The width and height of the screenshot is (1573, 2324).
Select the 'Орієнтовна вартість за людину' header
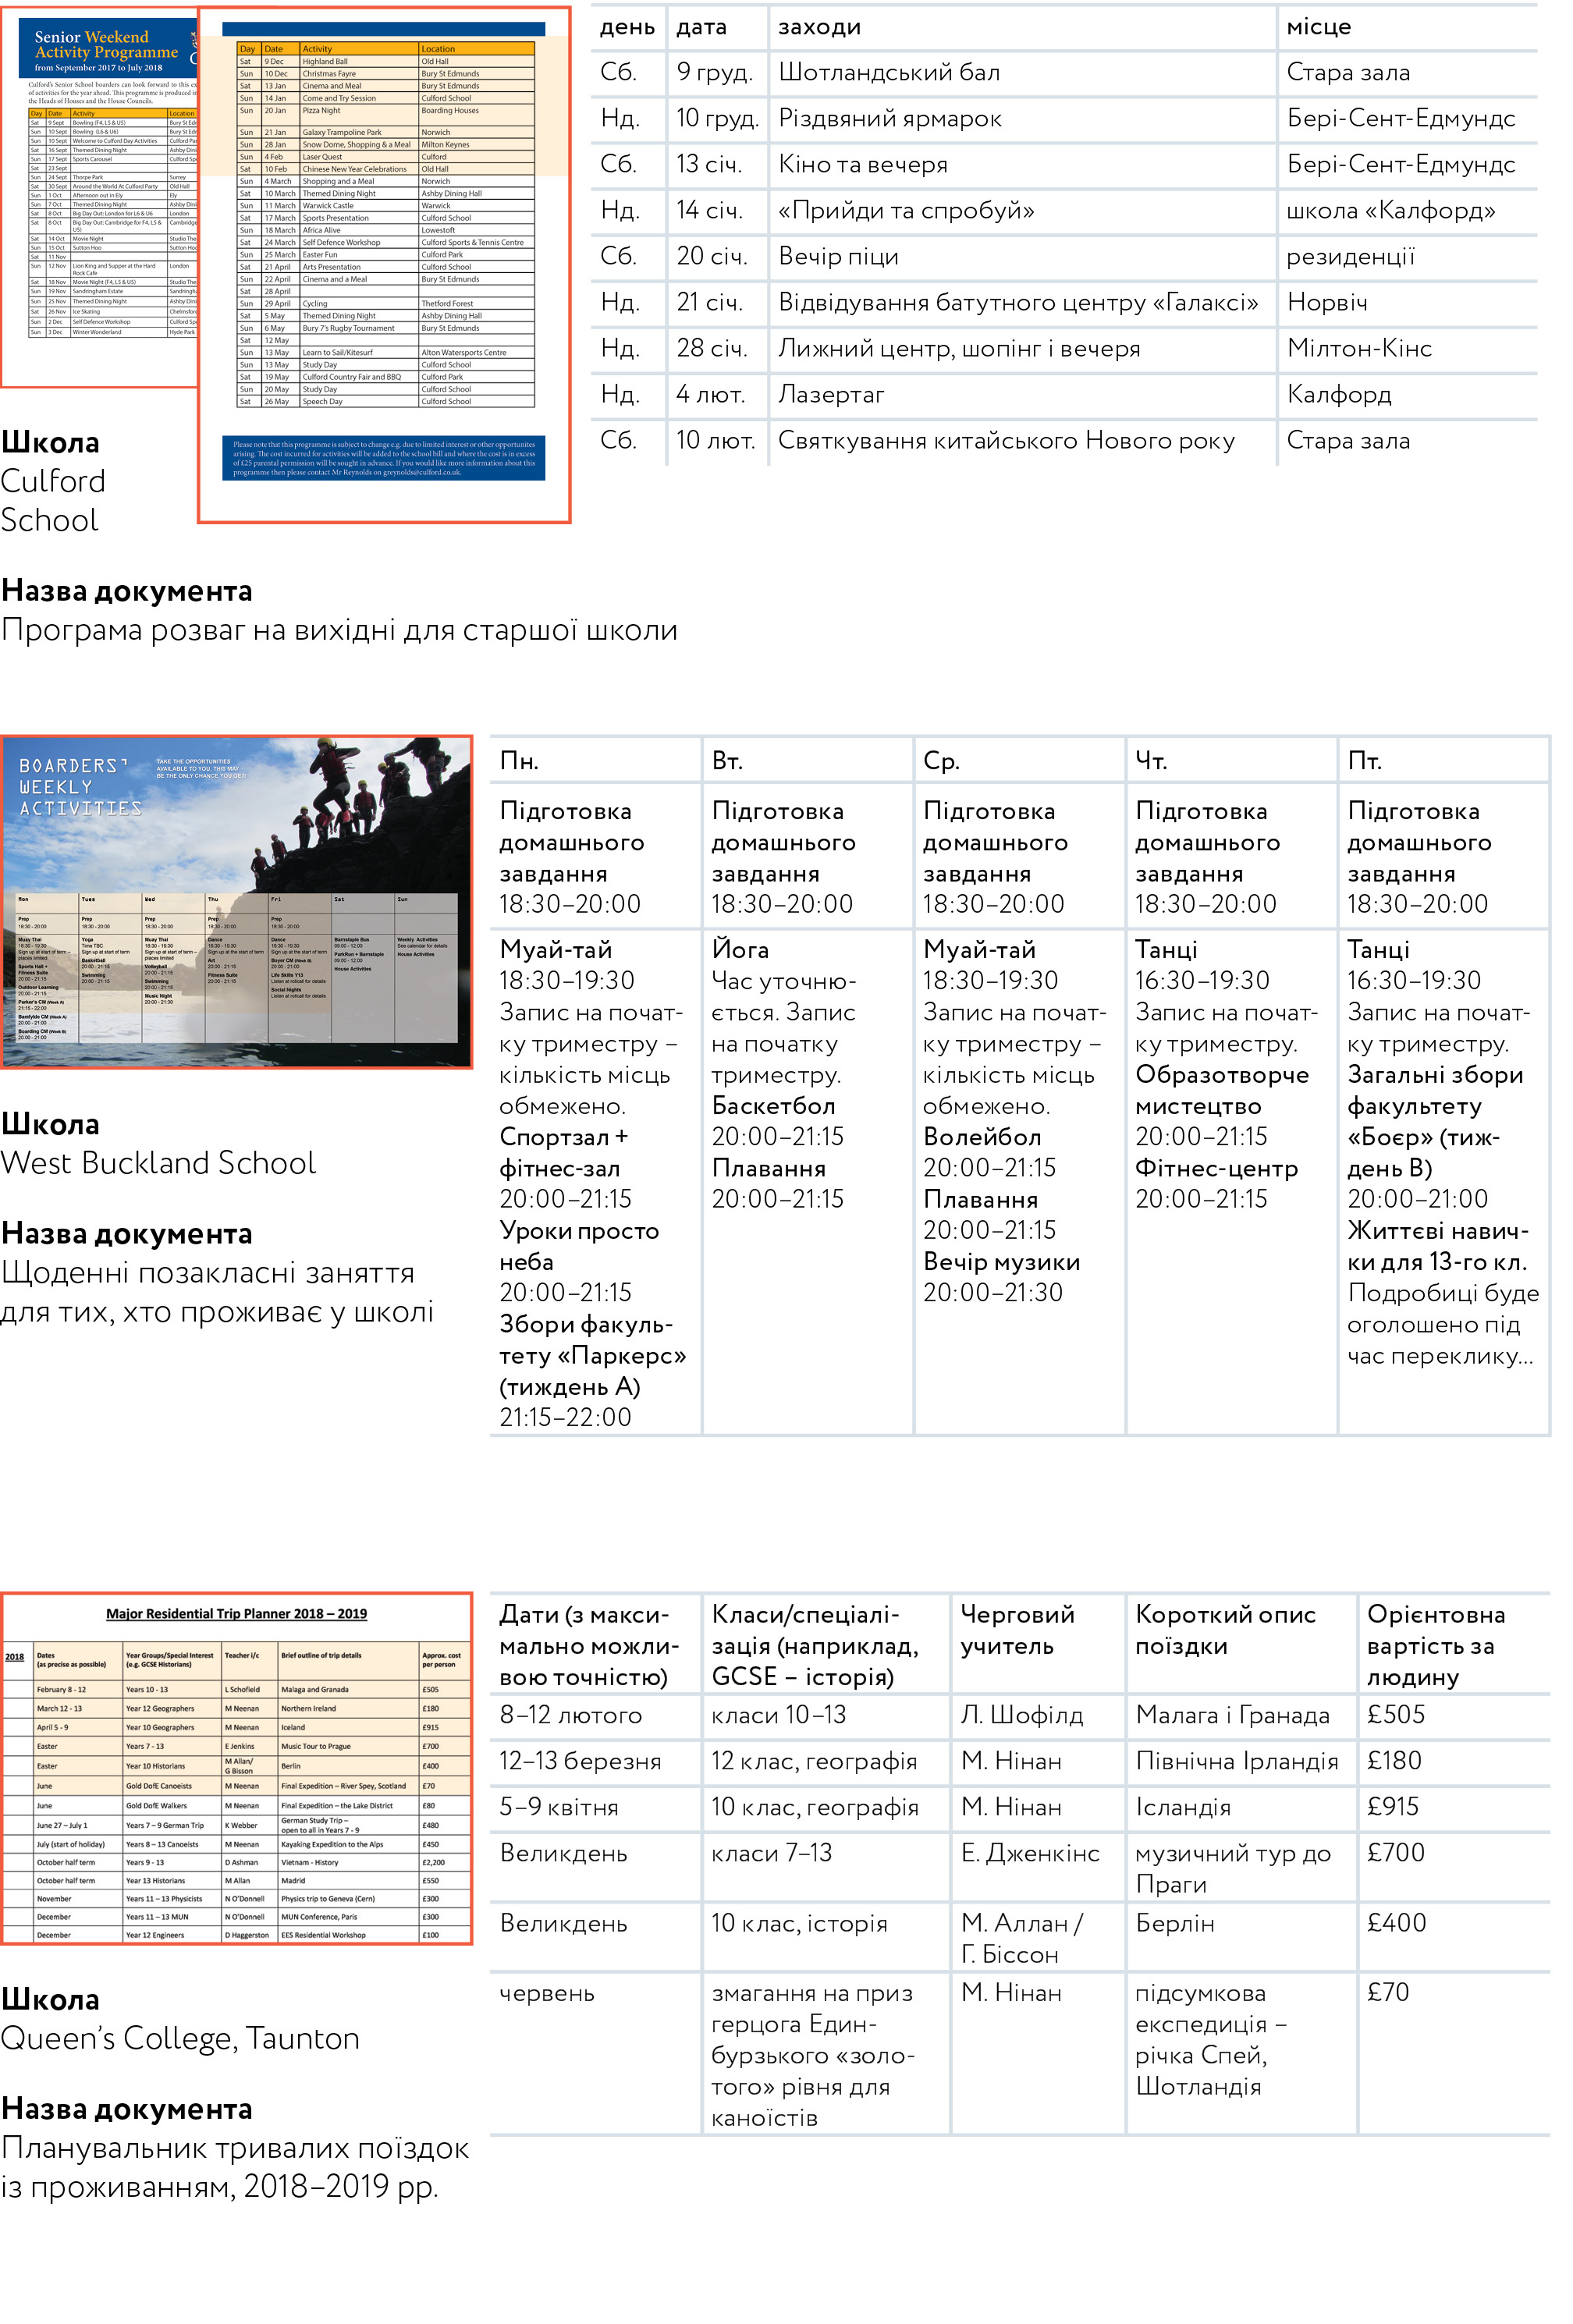(1436, 1646)
